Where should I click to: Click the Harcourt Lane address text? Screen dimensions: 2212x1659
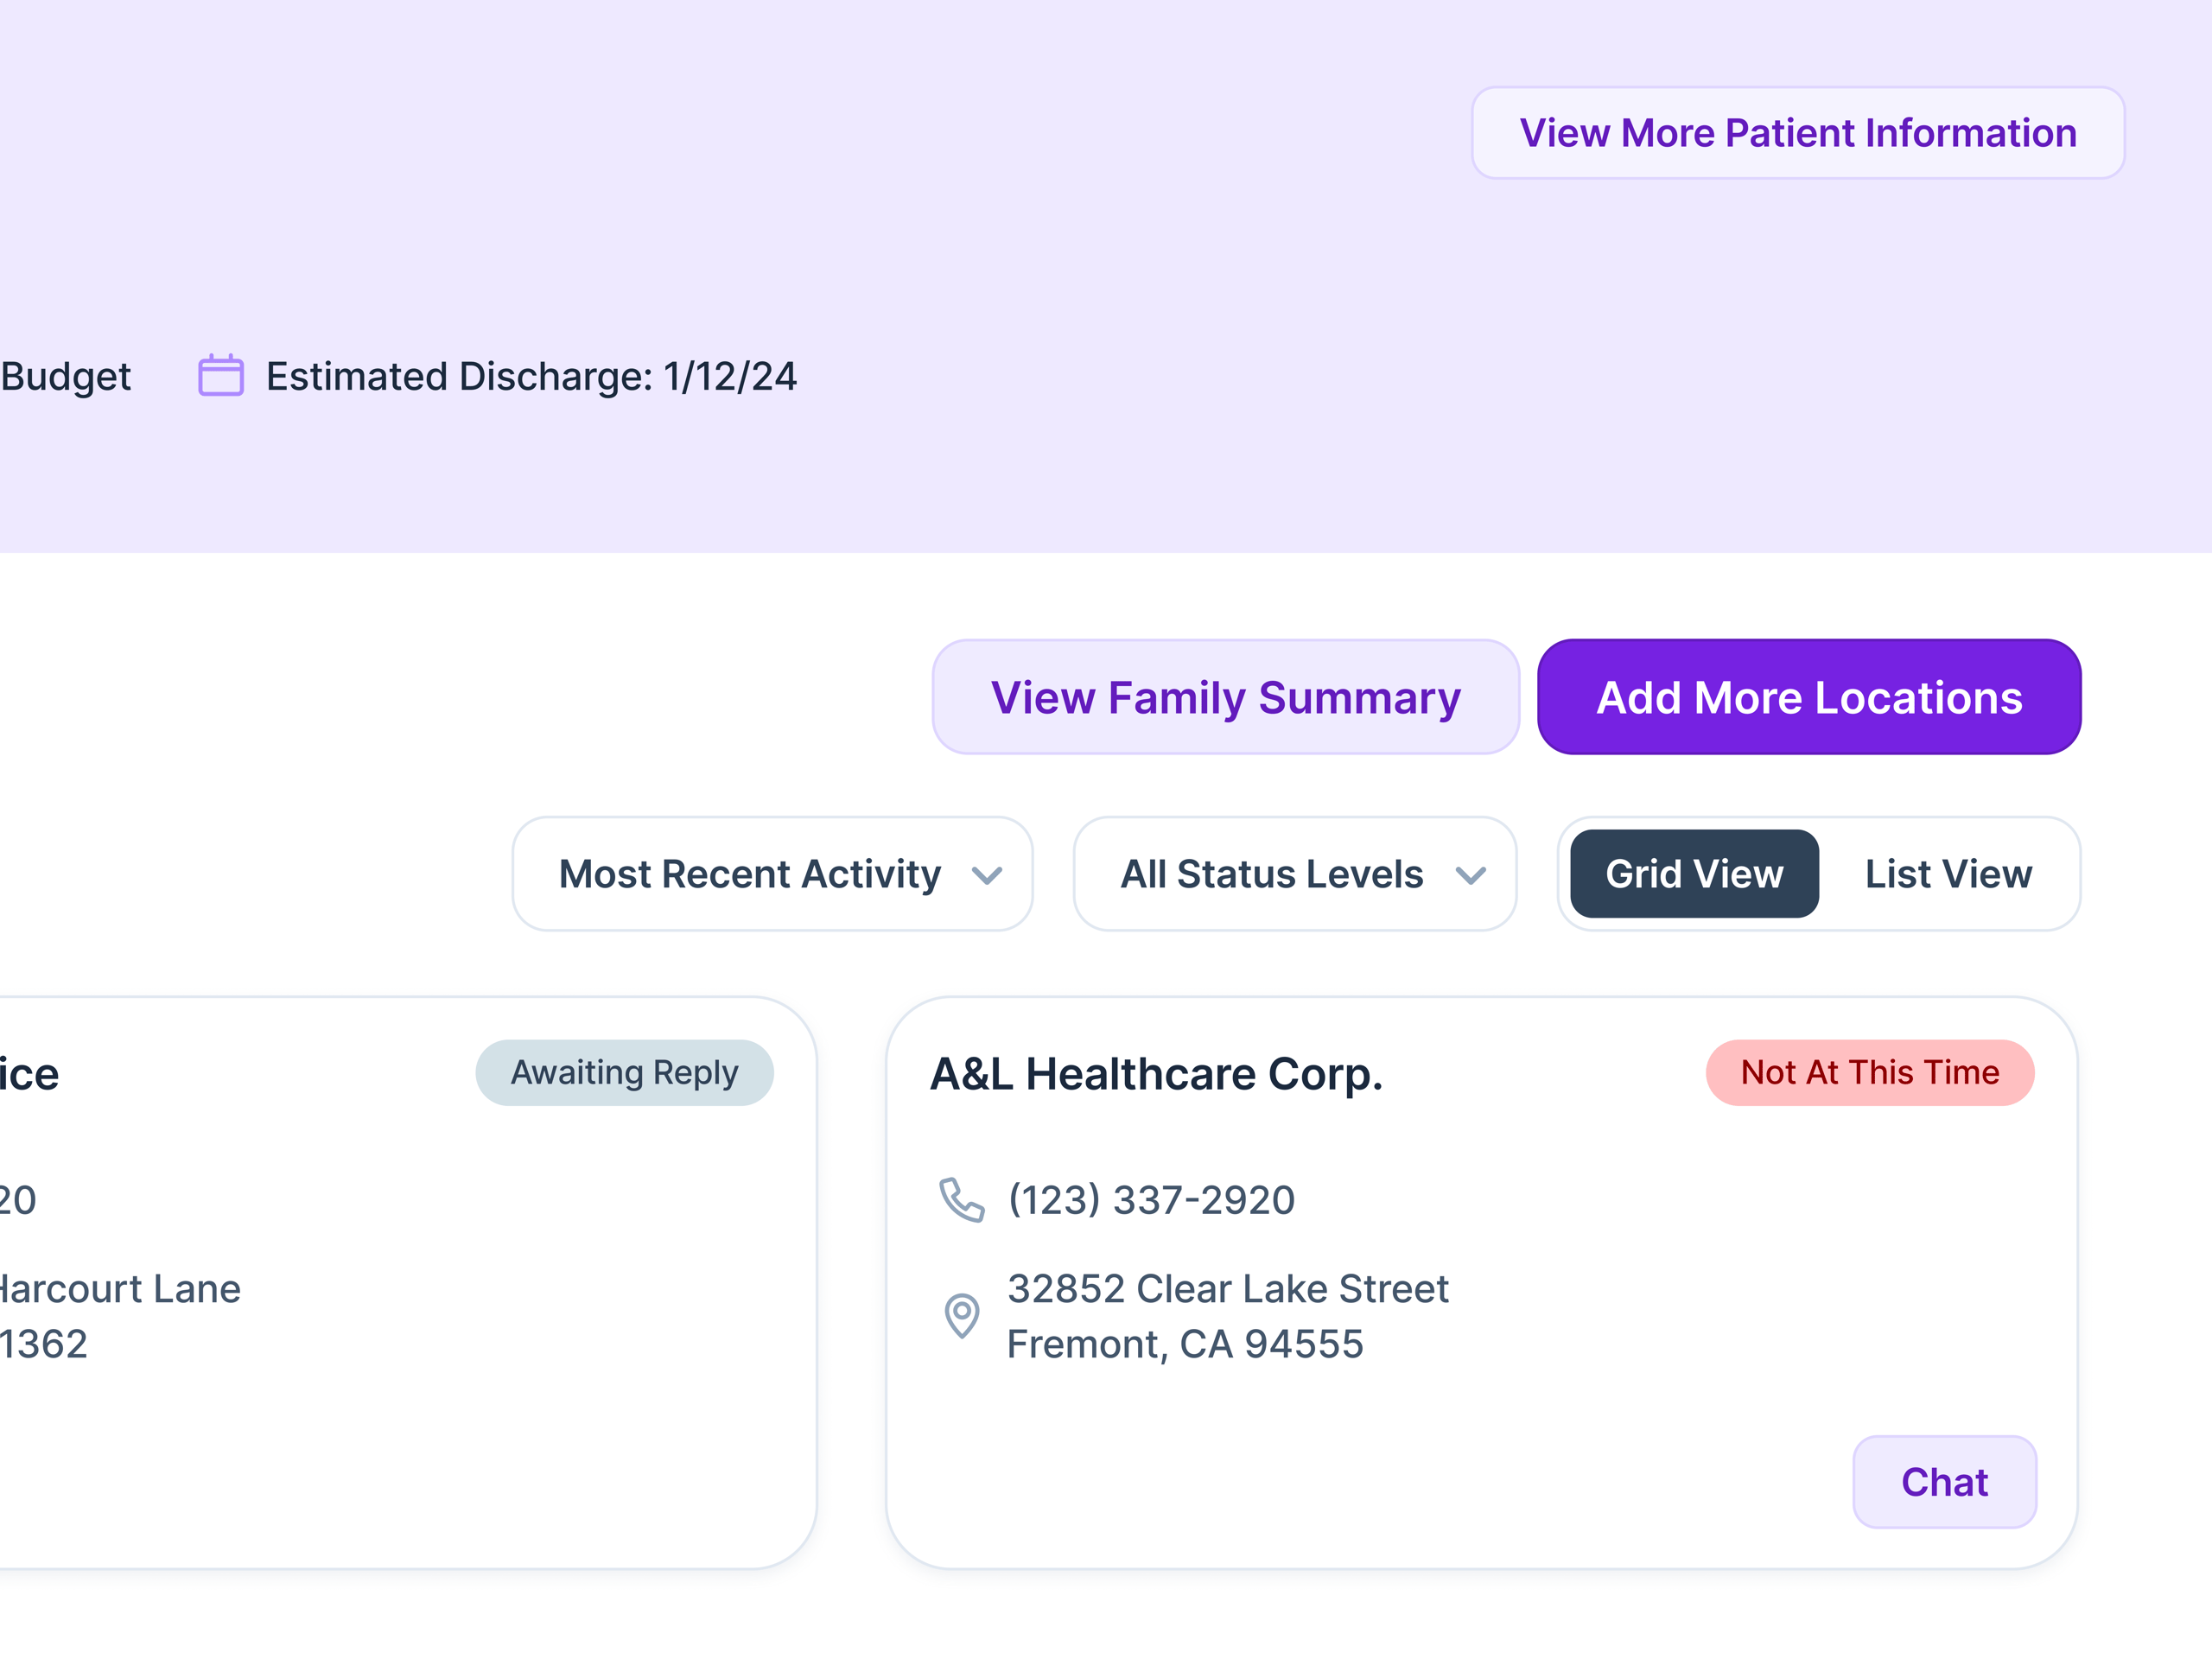(120, 1289)
